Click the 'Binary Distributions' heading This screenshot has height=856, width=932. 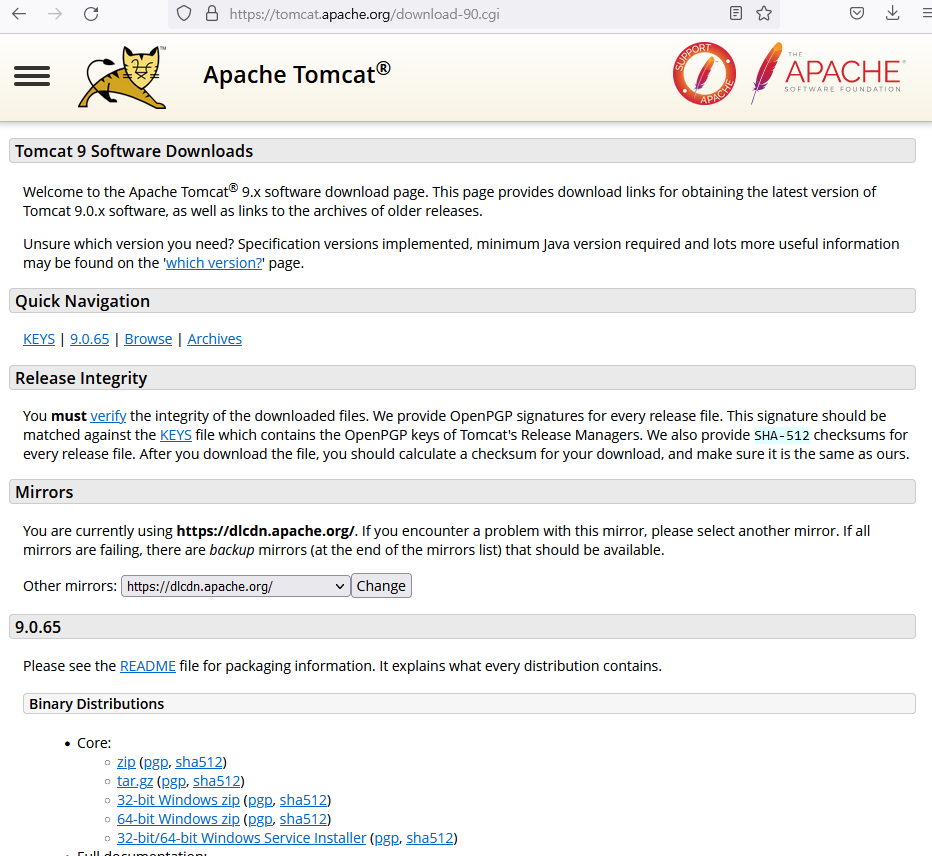click(x=96, y=704)
